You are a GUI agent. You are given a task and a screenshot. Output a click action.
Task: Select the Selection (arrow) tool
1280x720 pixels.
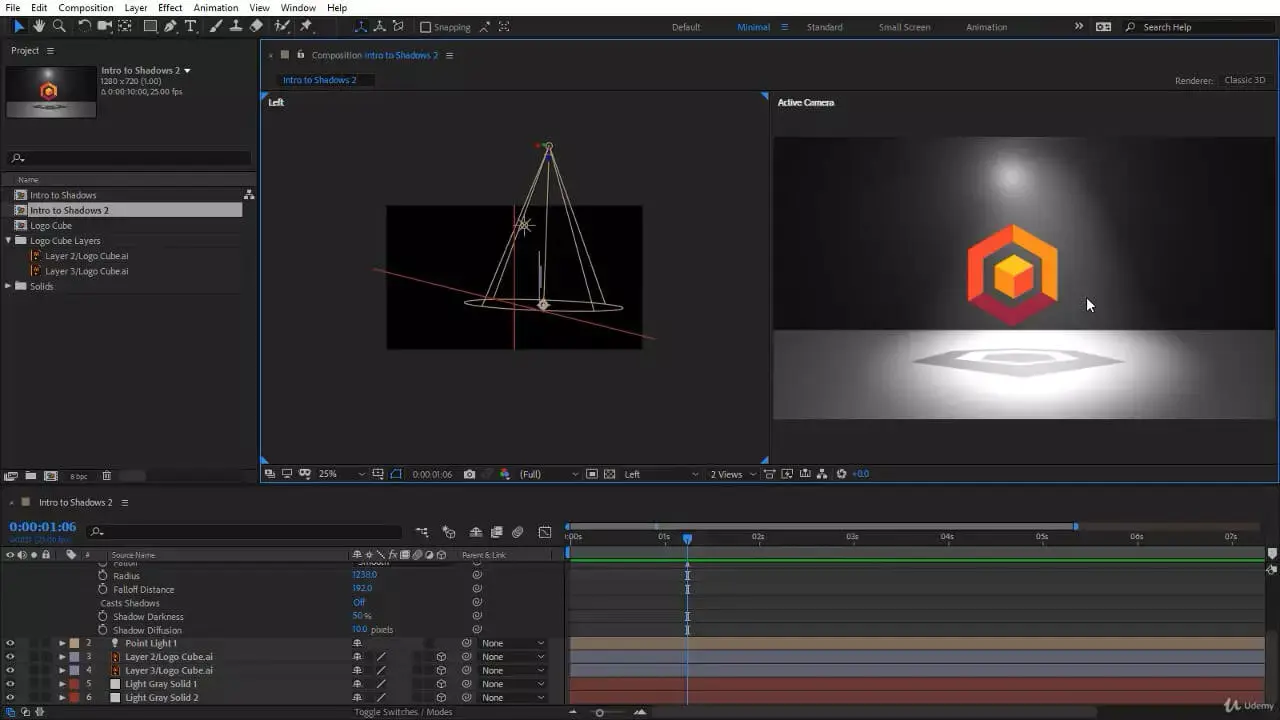(19, 26)
